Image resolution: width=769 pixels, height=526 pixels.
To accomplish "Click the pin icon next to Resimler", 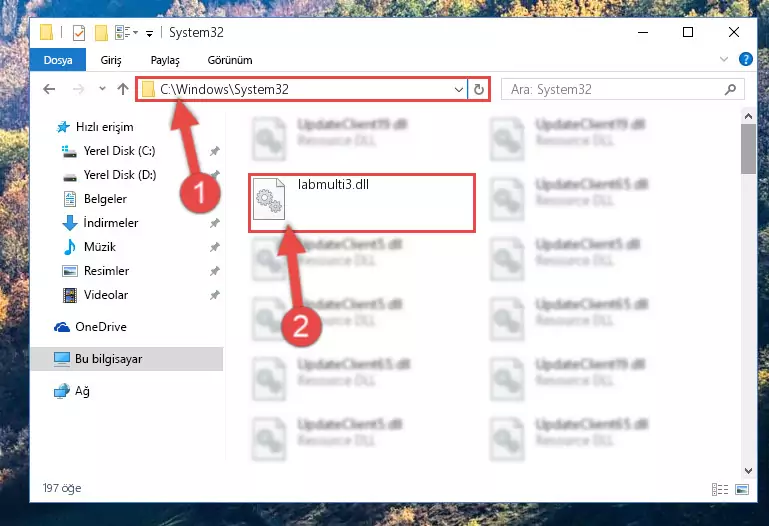I will point(214,272).
